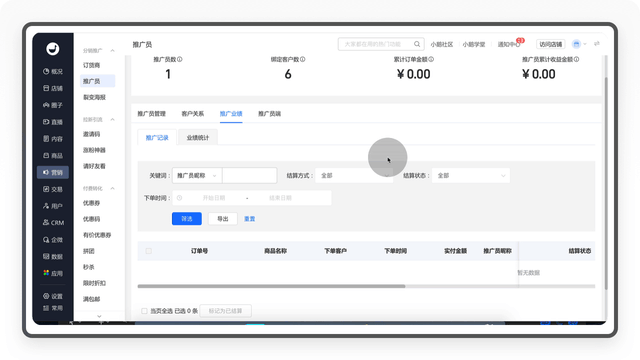Click the blue 筛选 filter button
This screenshot has width=640, height=360.
(187, 219)
